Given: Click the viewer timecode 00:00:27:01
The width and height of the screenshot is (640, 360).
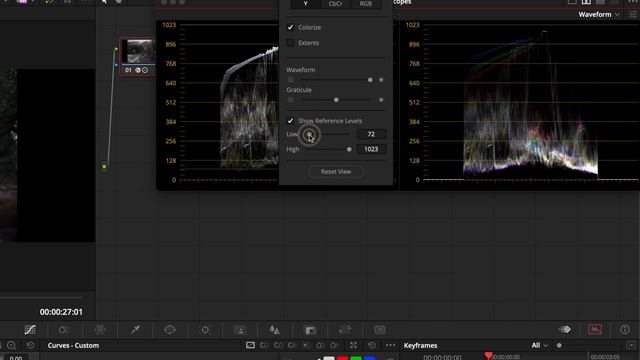Looking at the screenshot, I should pyautogui.click(x=61, y=312).
